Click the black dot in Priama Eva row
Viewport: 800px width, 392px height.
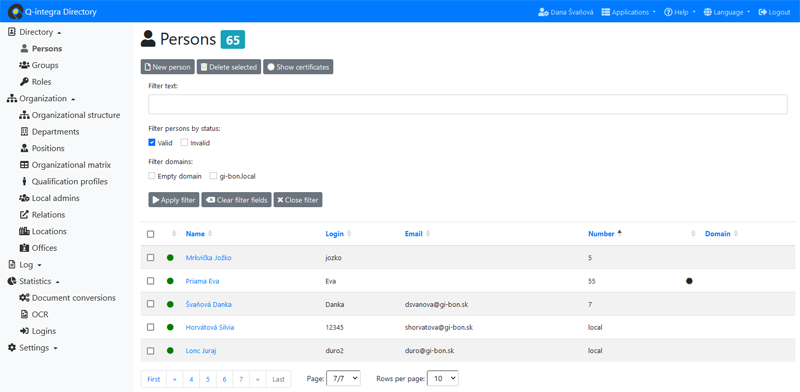tap(689, 281)
